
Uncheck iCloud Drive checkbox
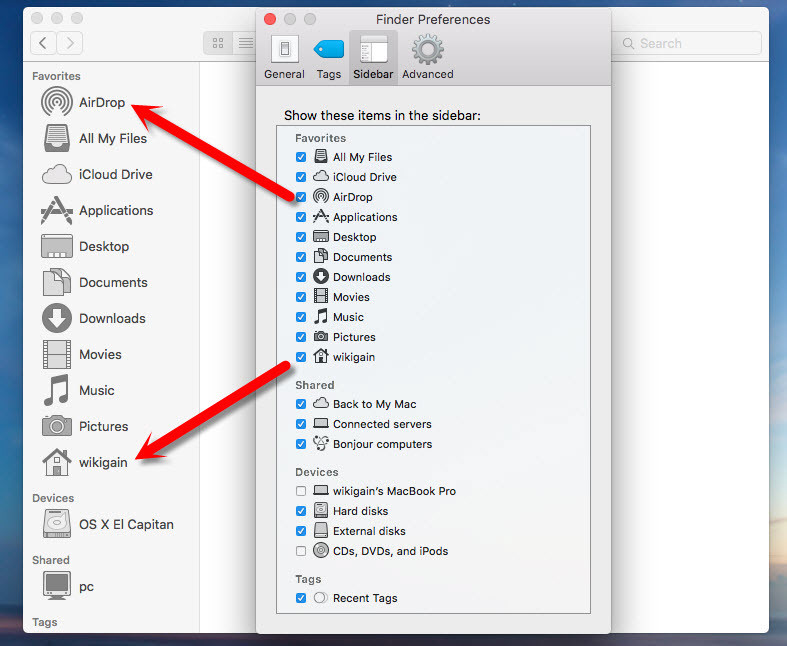point(301,177)
